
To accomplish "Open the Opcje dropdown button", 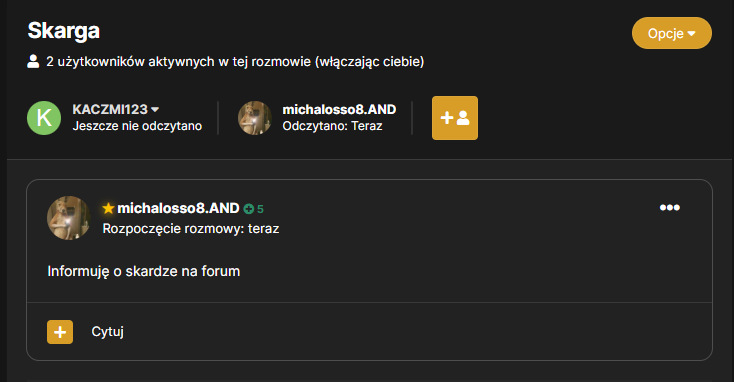I will pos(671,33).
